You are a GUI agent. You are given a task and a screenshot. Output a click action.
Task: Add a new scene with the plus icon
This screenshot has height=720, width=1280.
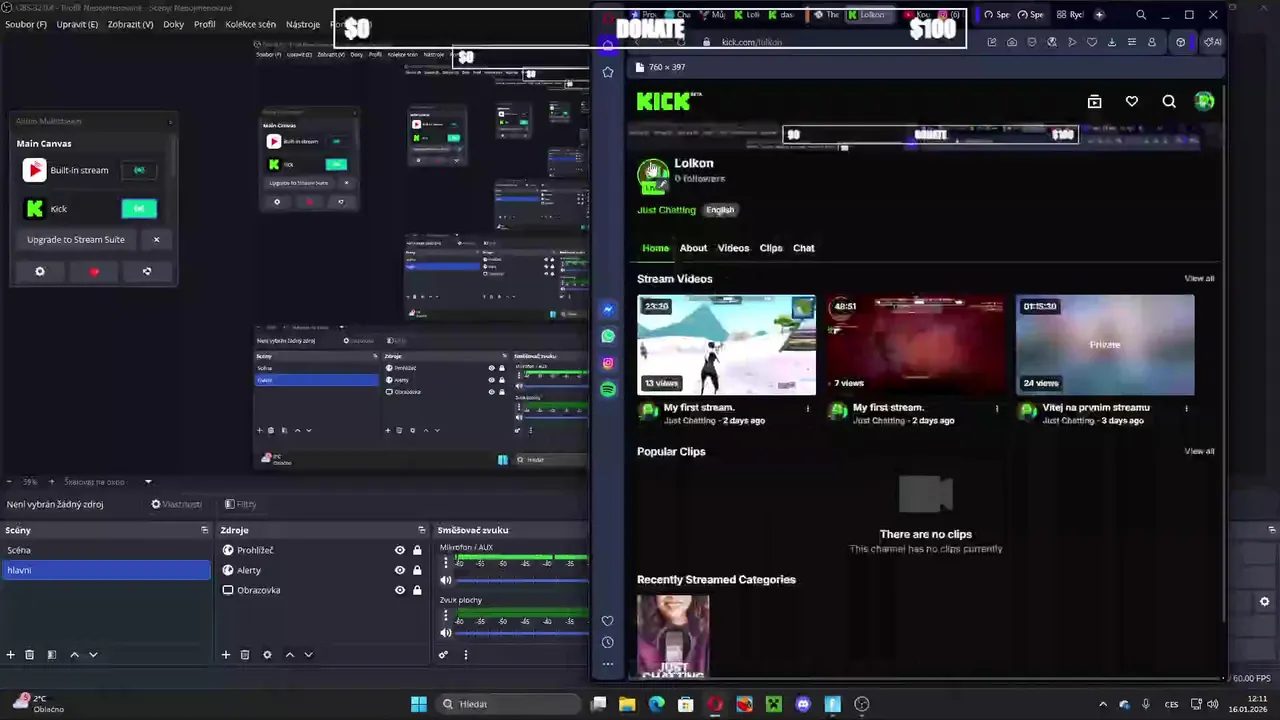tap(11, 655)
